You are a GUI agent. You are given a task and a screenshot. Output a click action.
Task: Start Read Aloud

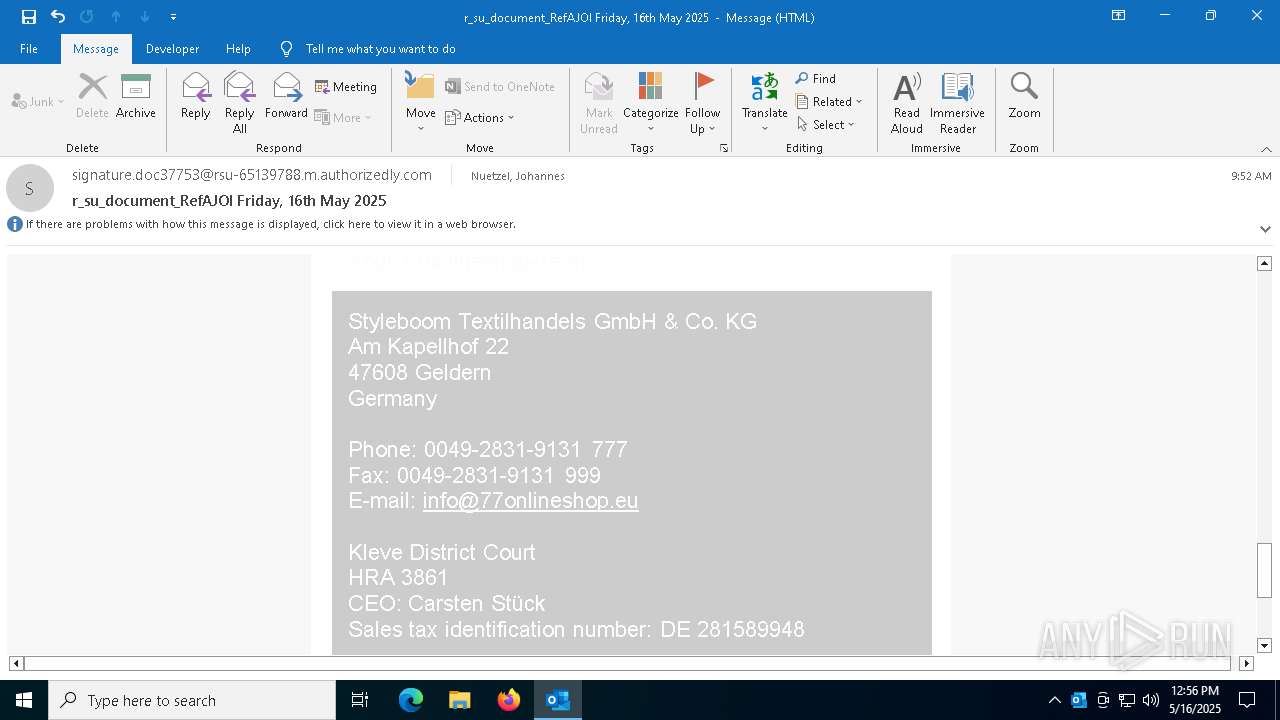tap(907, 102)
